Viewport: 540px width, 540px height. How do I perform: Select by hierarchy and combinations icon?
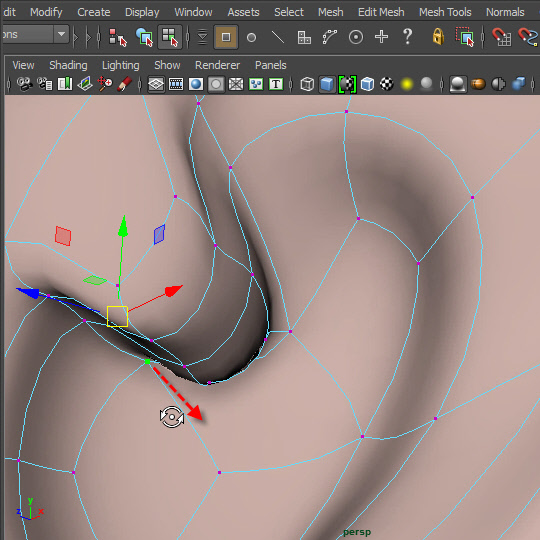tap(118, 37)
